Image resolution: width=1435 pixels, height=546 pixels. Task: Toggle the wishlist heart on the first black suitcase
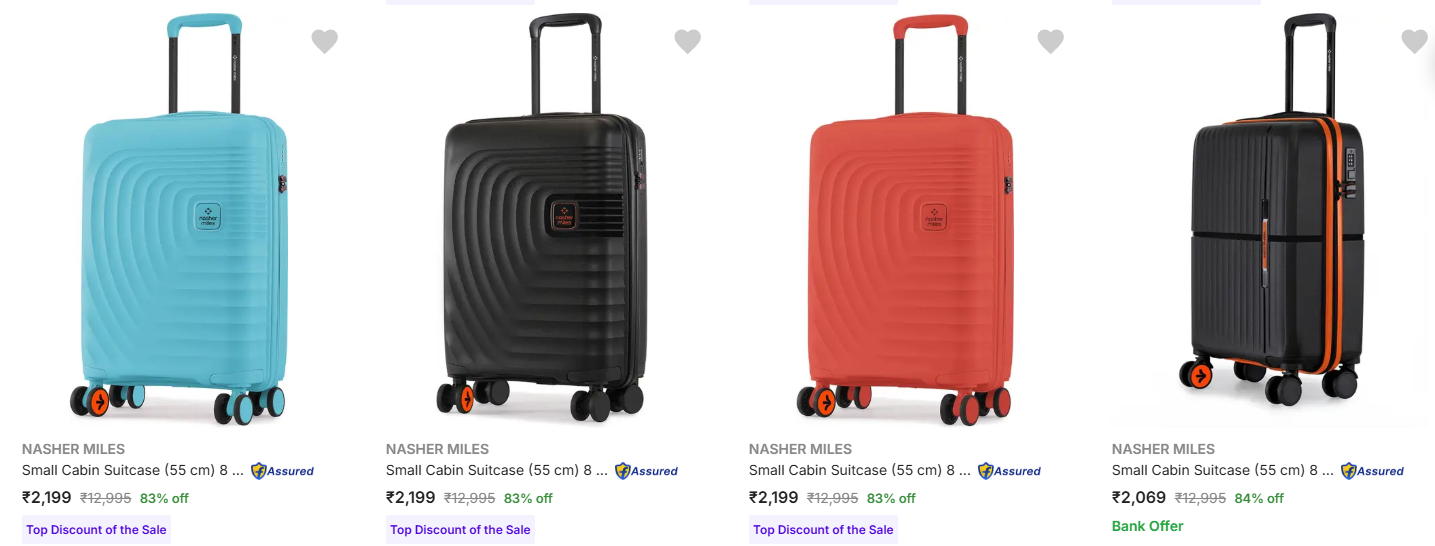pyautogui.click(x=687, y=41)
